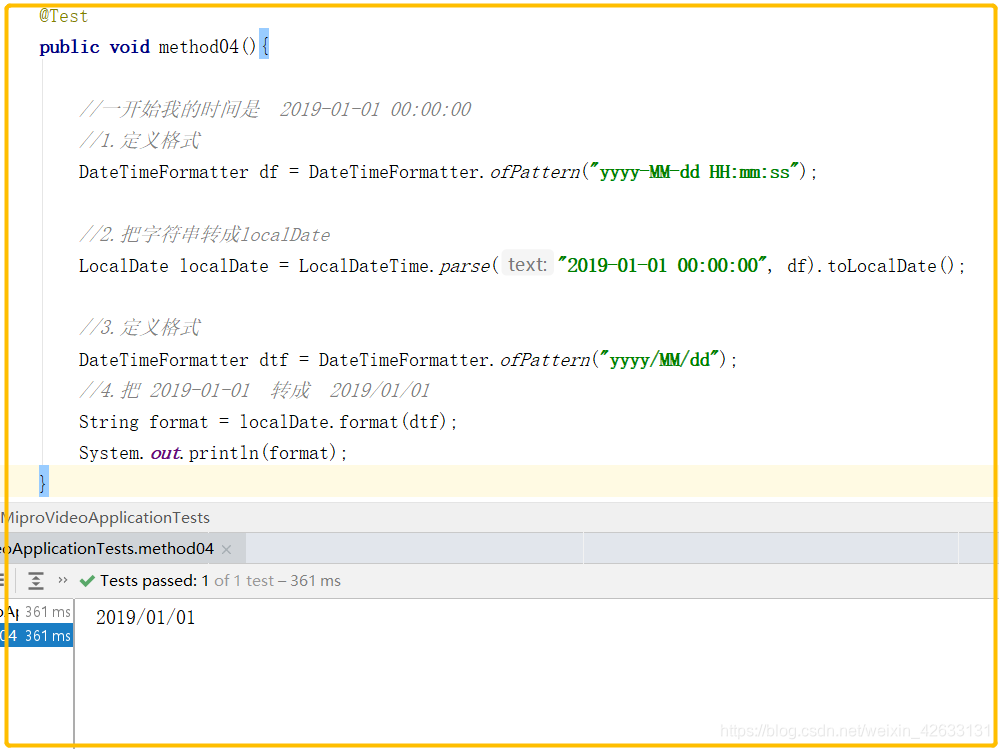Click the 'text:' parameter hint inlay
Screen dimensions: 999x749
(x=526, y=264)
